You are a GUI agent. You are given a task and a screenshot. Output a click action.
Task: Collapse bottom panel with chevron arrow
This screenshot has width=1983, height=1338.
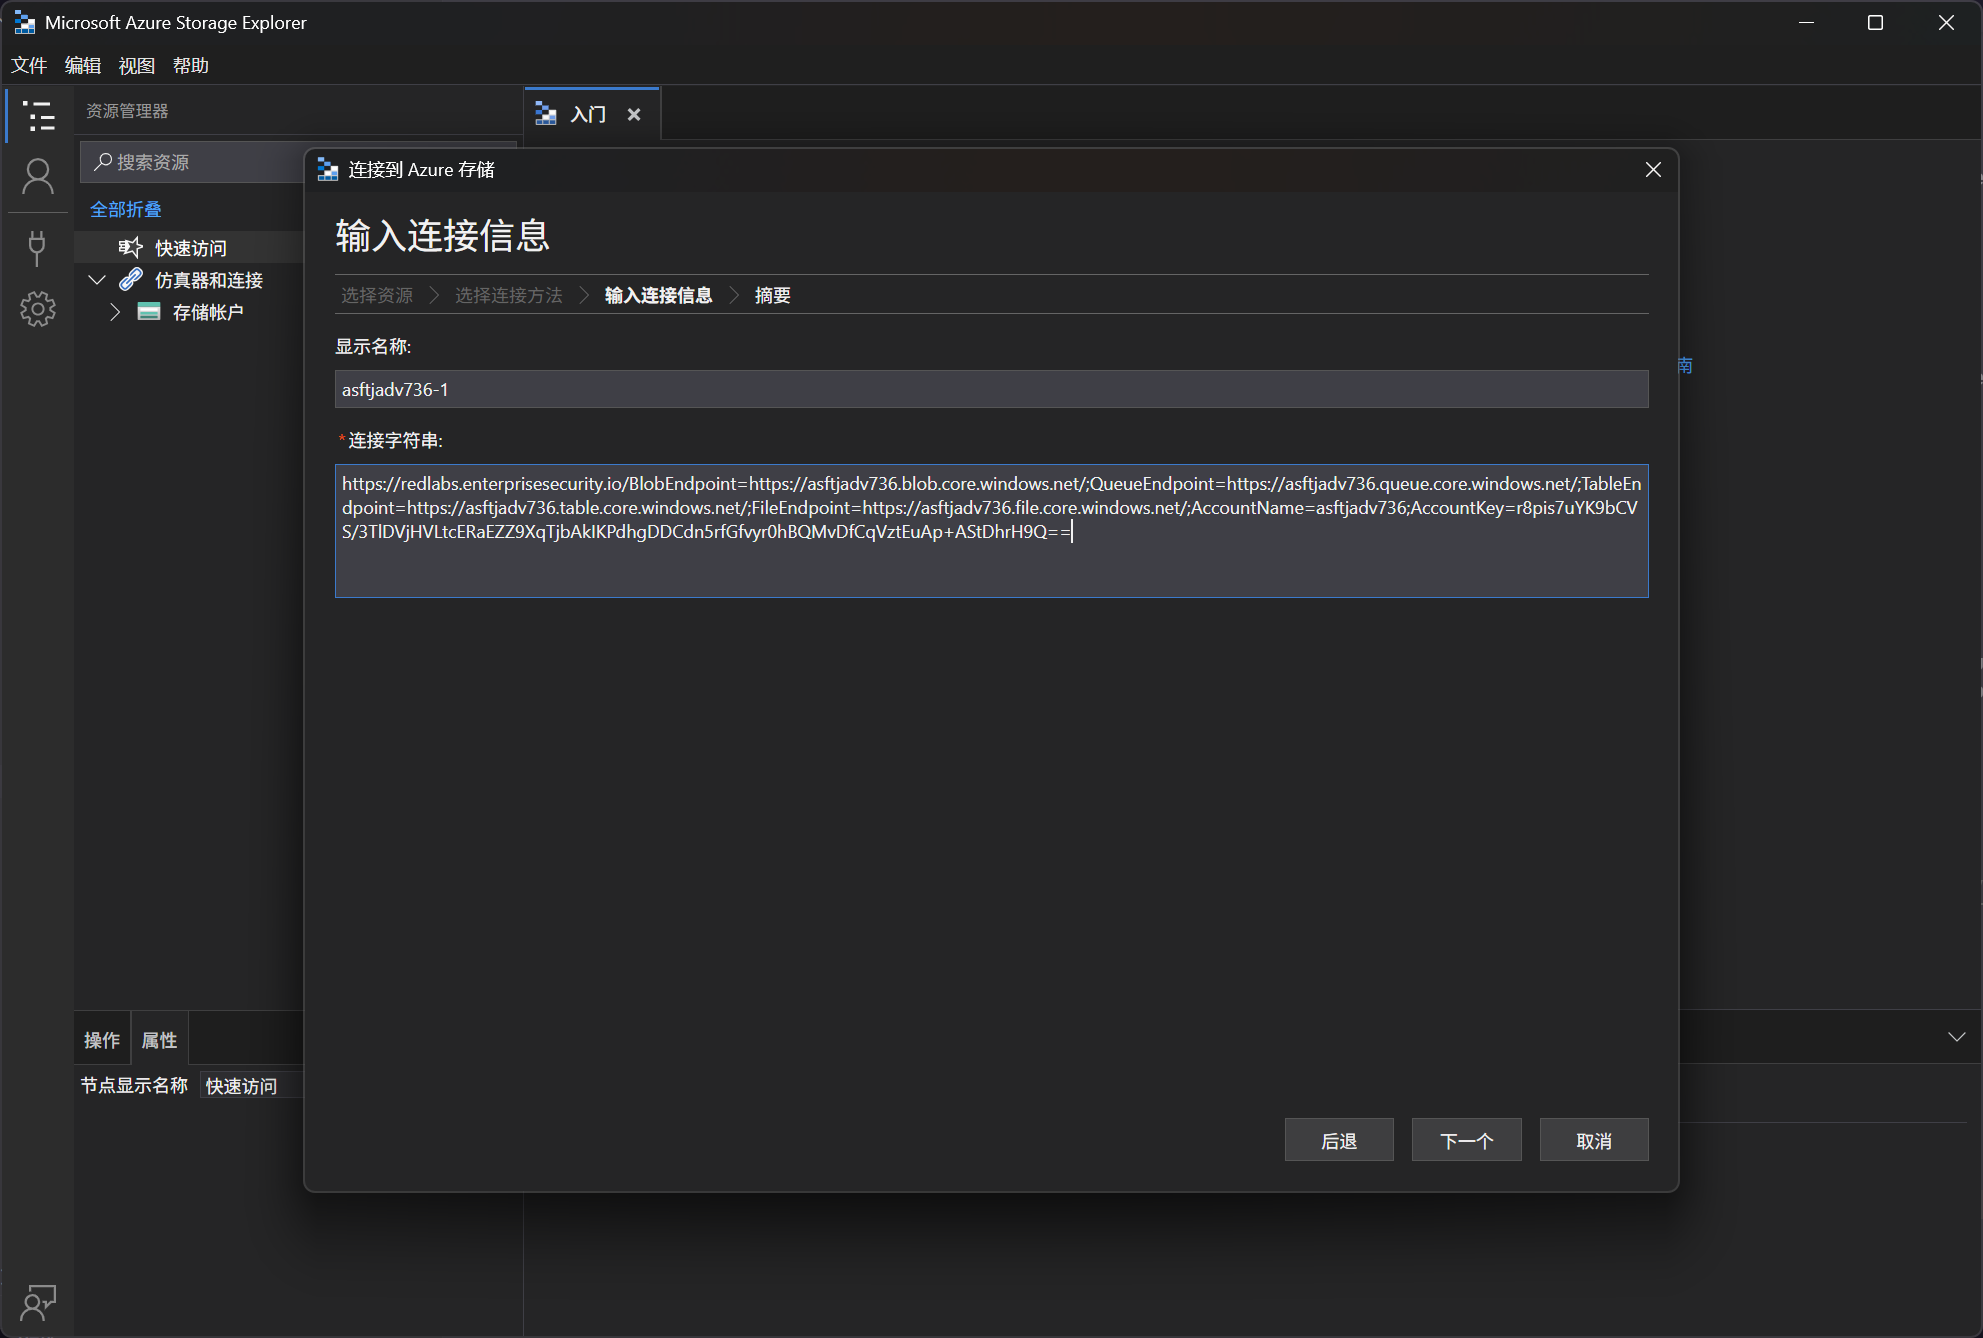(1956, 1037)
